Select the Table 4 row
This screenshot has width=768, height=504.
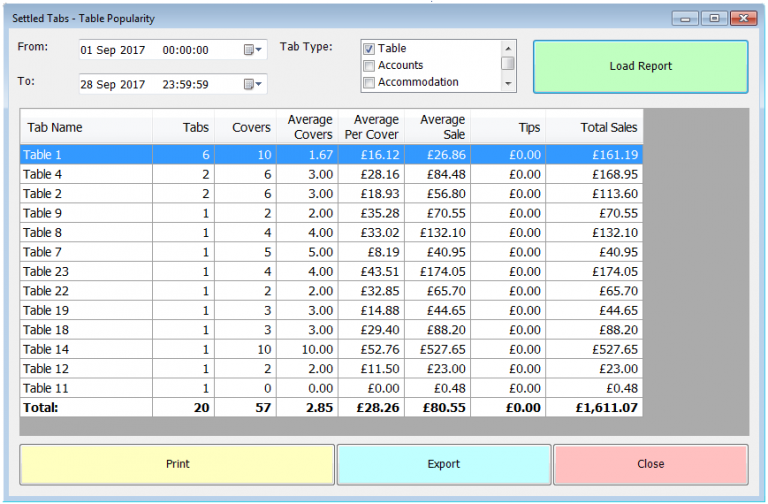coord(86,174)
